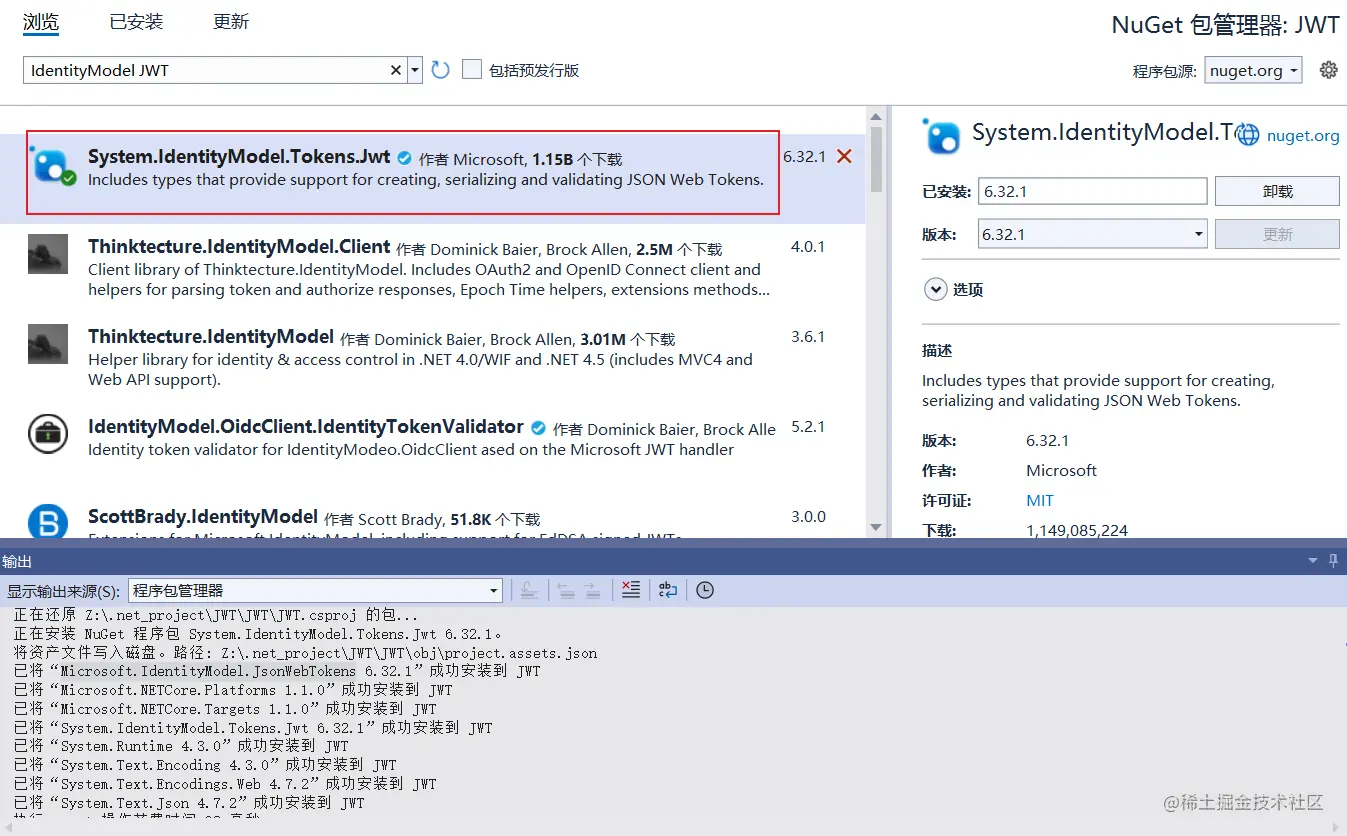The image size is (1347, 836).
Task: Refresh the package list
Action: tap(441, 70)
